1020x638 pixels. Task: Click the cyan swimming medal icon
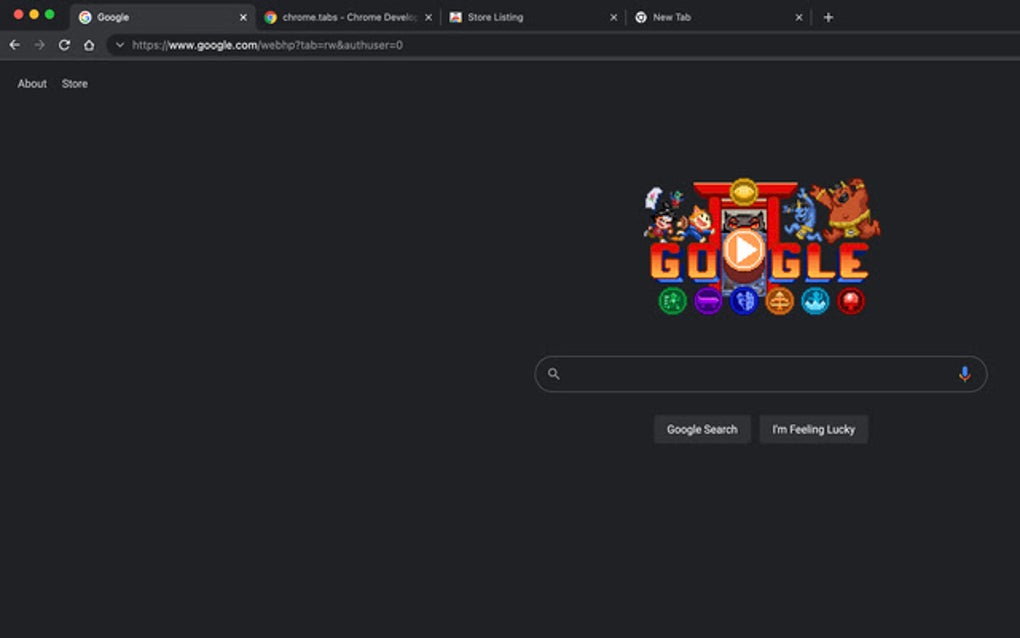point(814,301)
